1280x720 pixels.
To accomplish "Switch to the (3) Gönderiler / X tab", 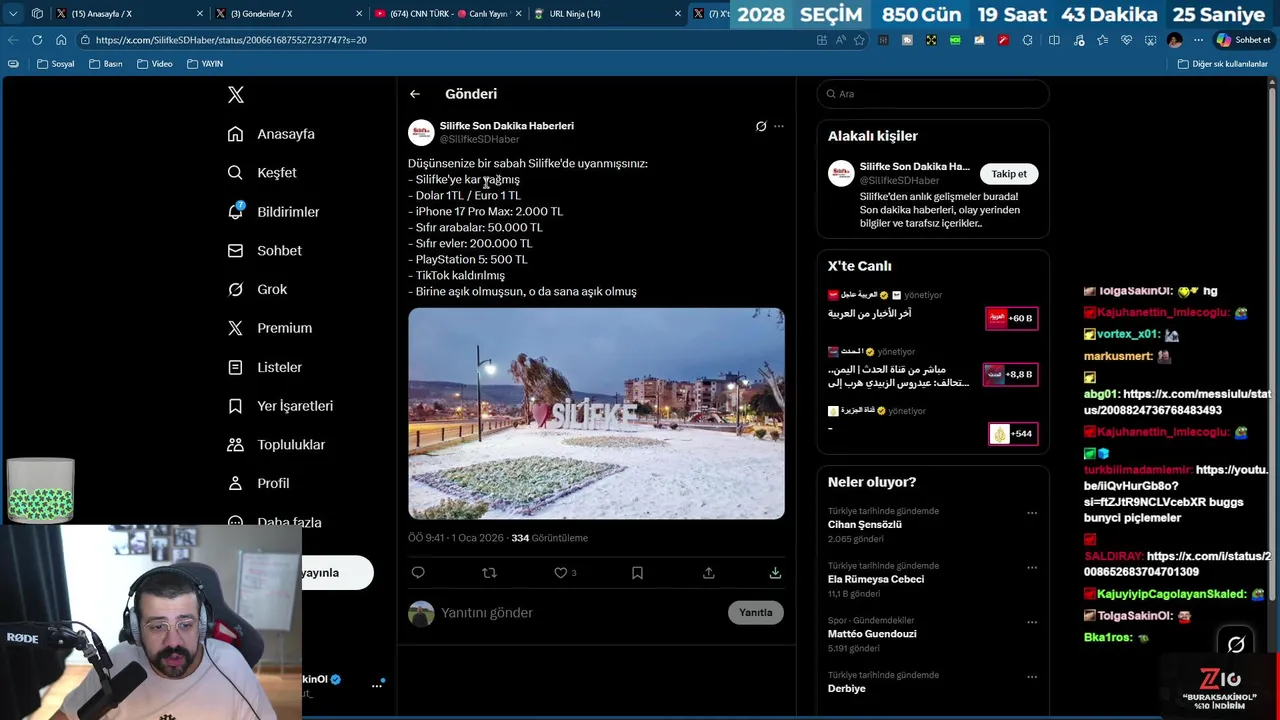I will (x=288, y=14).
